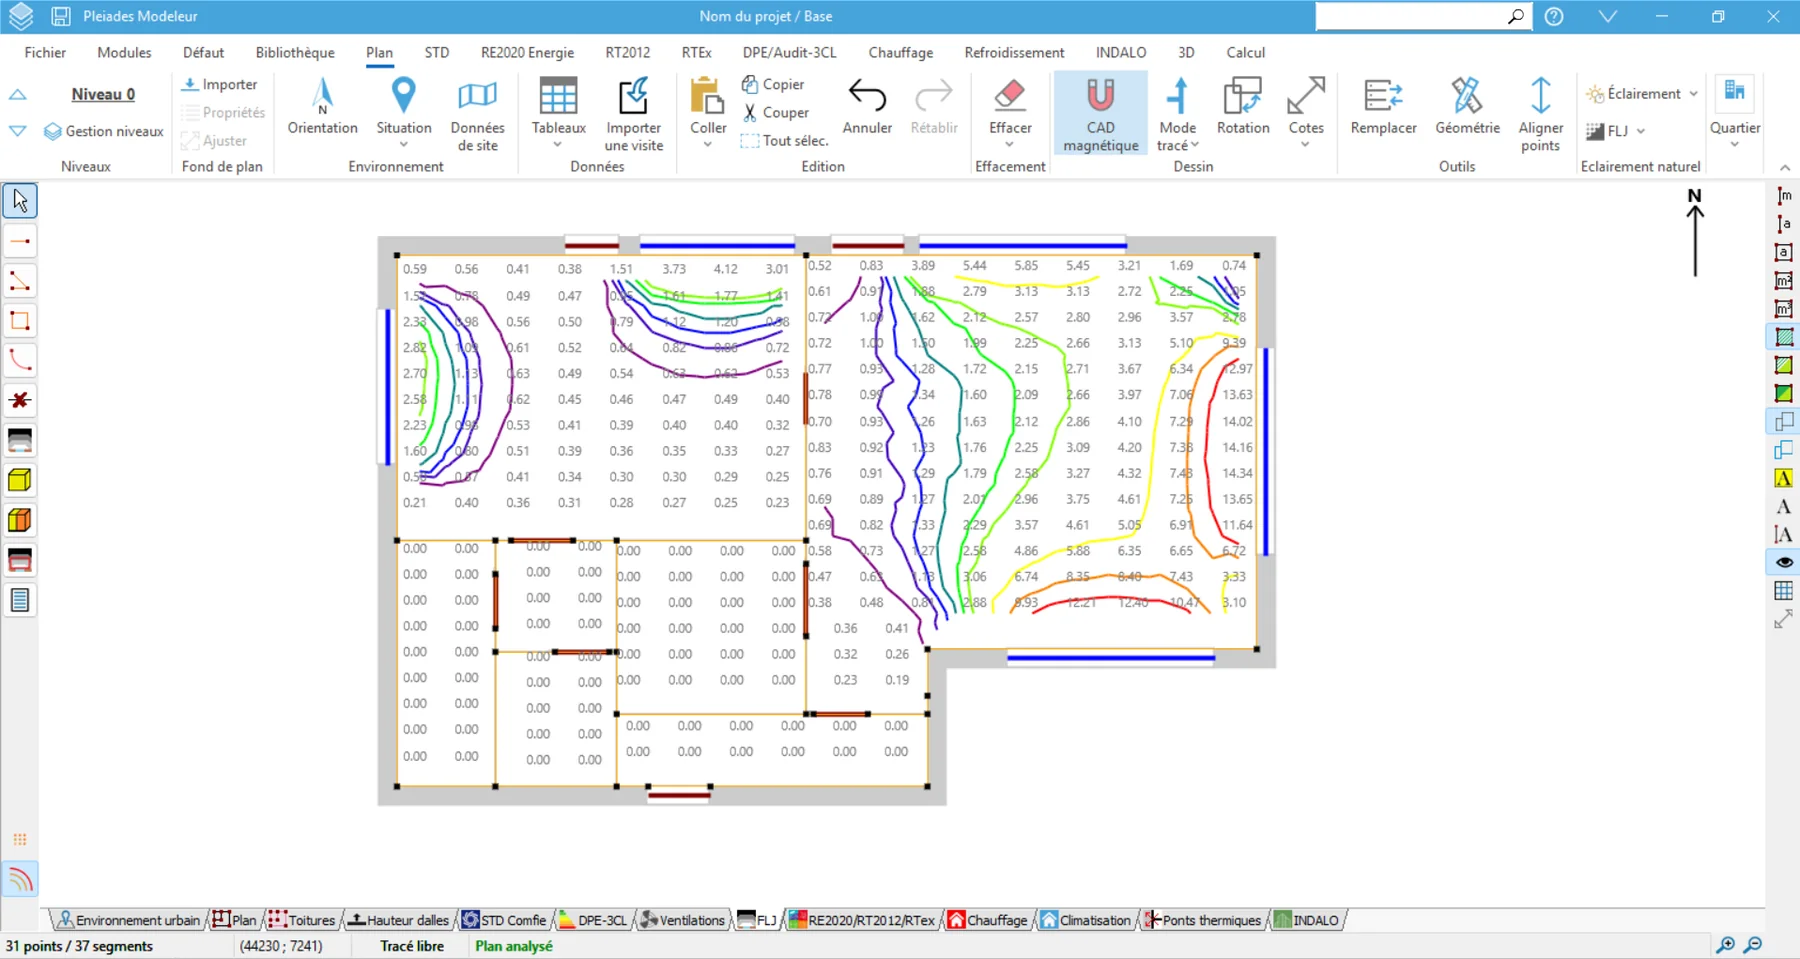
Task: Open Données de site
Action: click(x=477, y=114)
